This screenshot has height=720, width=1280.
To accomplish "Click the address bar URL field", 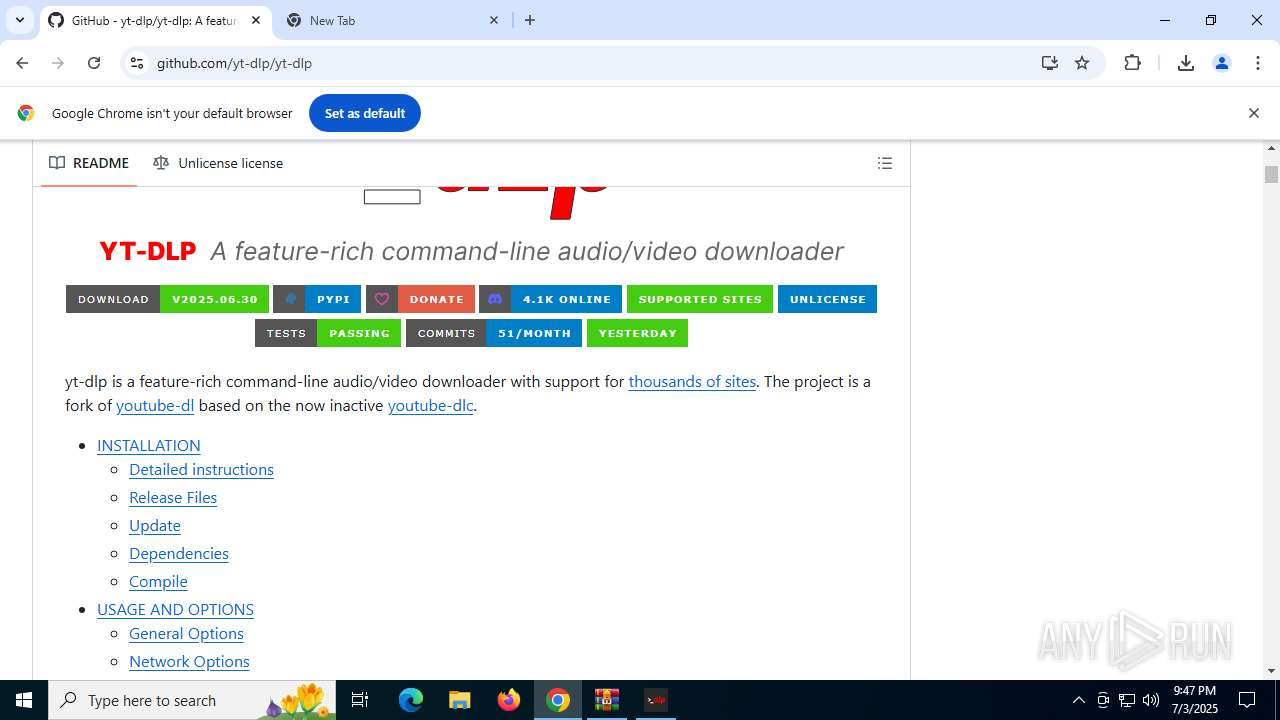I will [x=590, y=63].
